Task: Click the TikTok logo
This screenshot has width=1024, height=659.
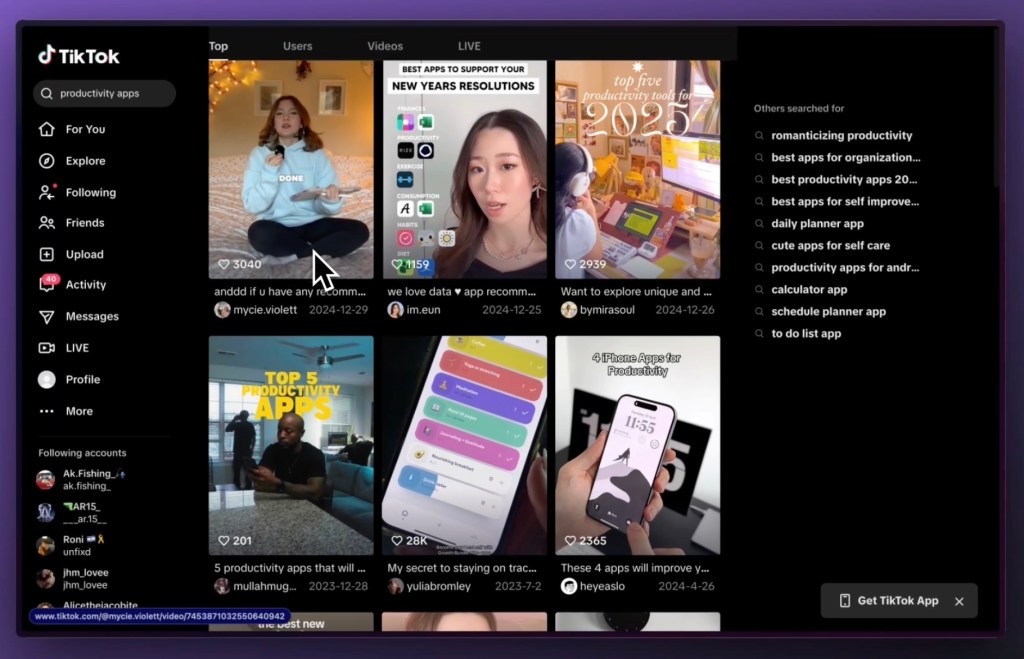Action: (78, 56)
